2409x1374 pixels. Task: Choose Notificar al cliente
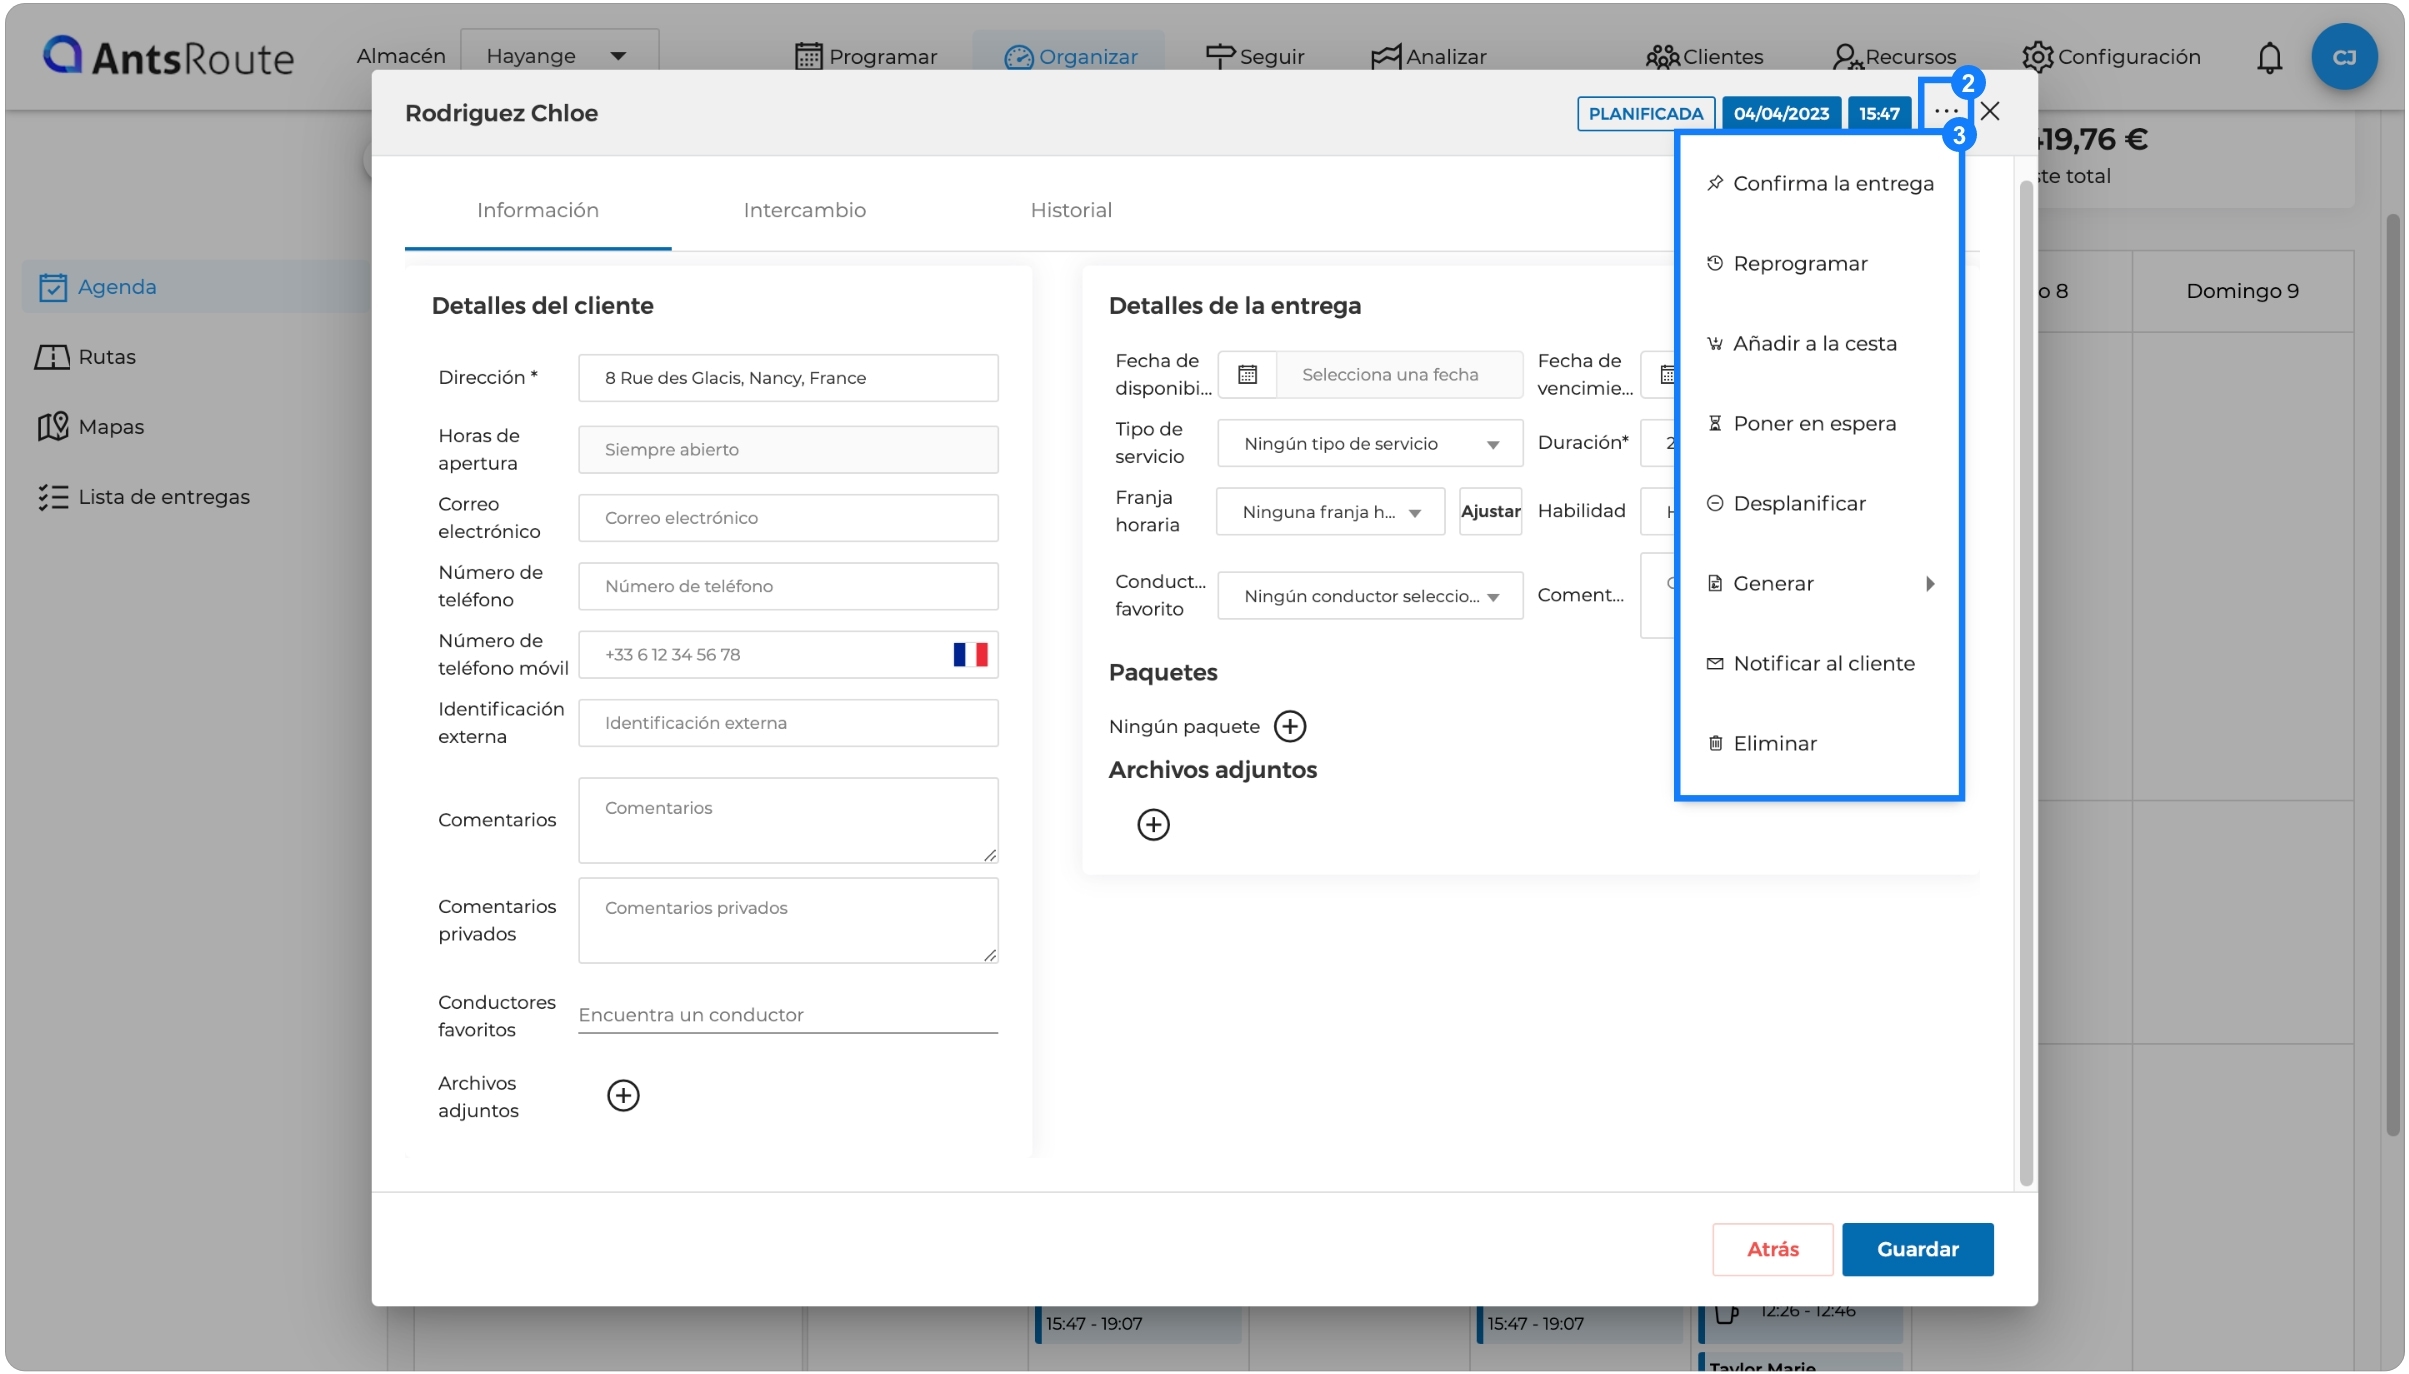(x=1819, y=664)
